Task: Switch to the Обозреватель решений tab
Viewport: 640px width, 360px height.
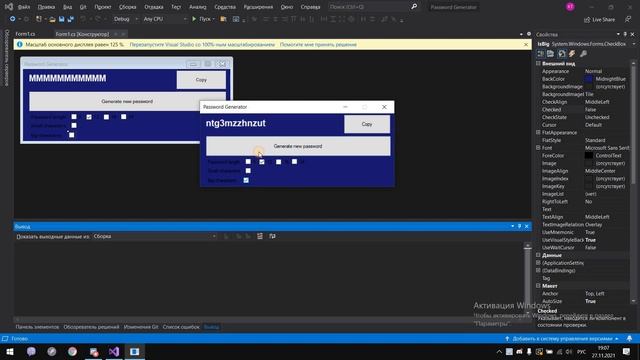Action: point(91,327)
